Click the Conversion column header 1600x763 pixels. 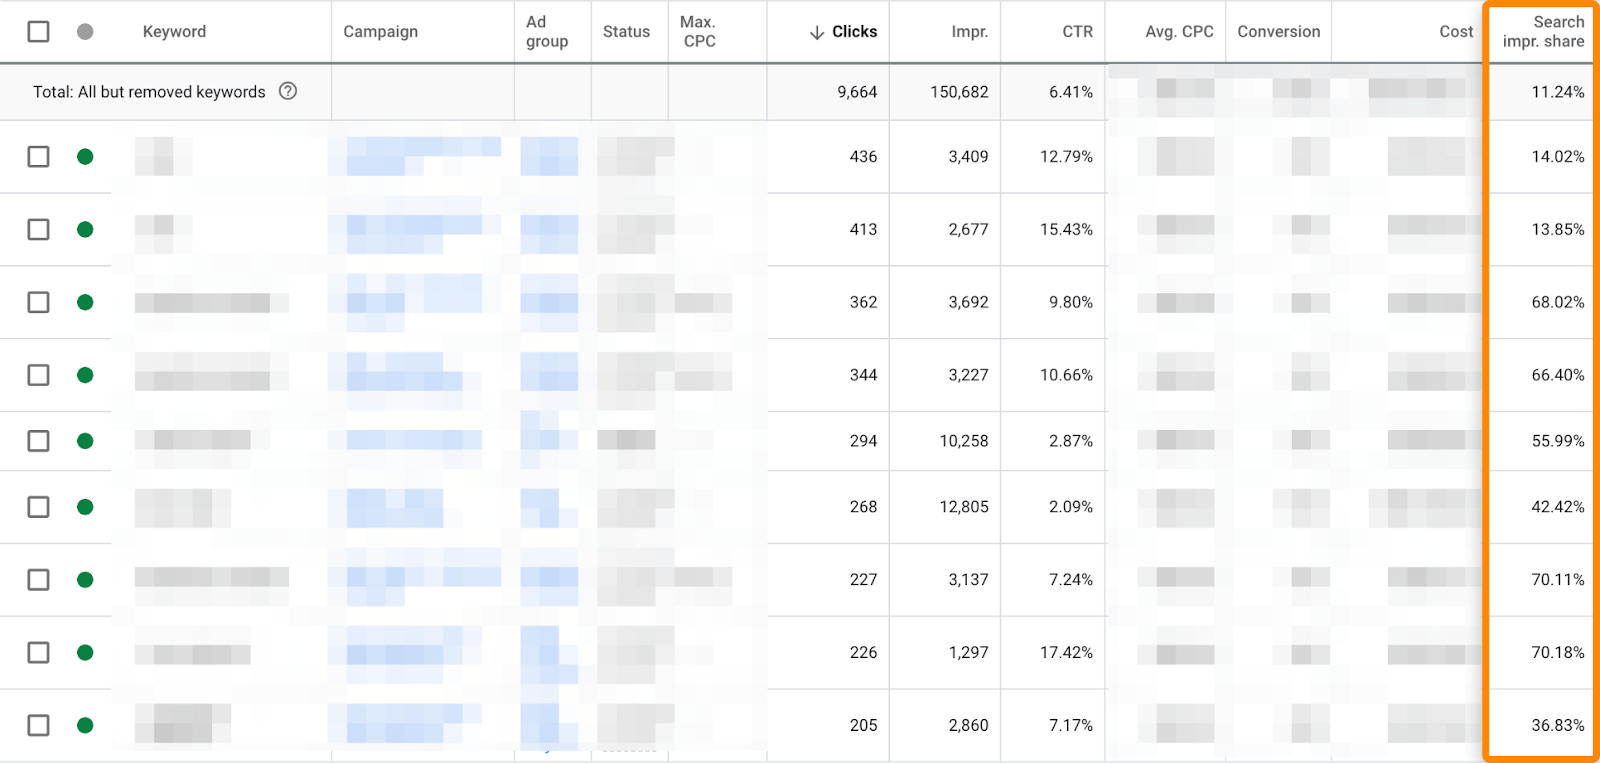[1278, 31]
